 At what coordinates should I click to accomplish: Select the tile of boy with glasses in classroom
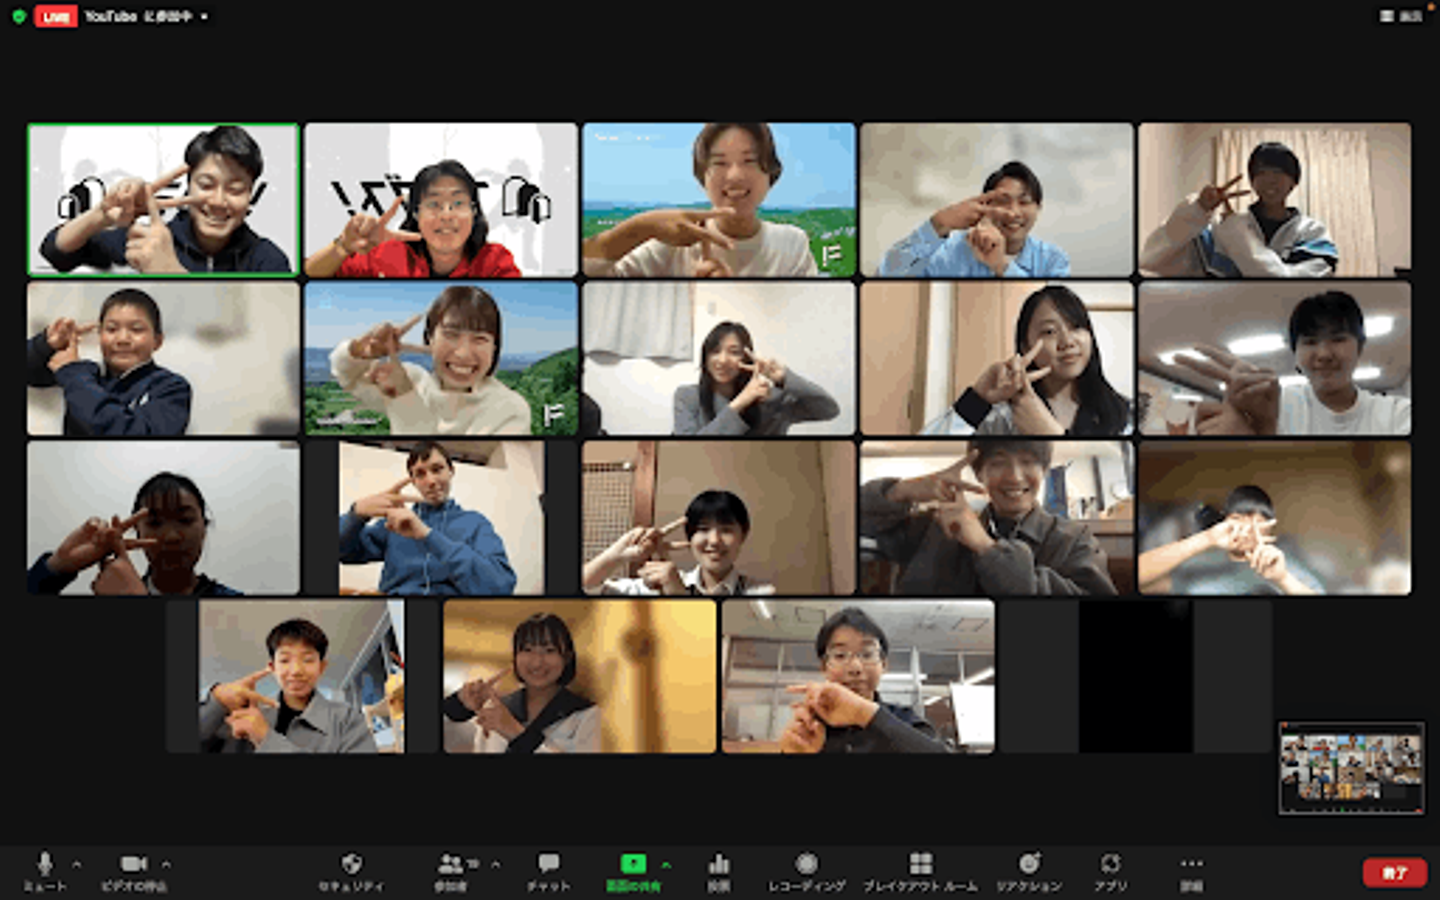pos(858,676)
